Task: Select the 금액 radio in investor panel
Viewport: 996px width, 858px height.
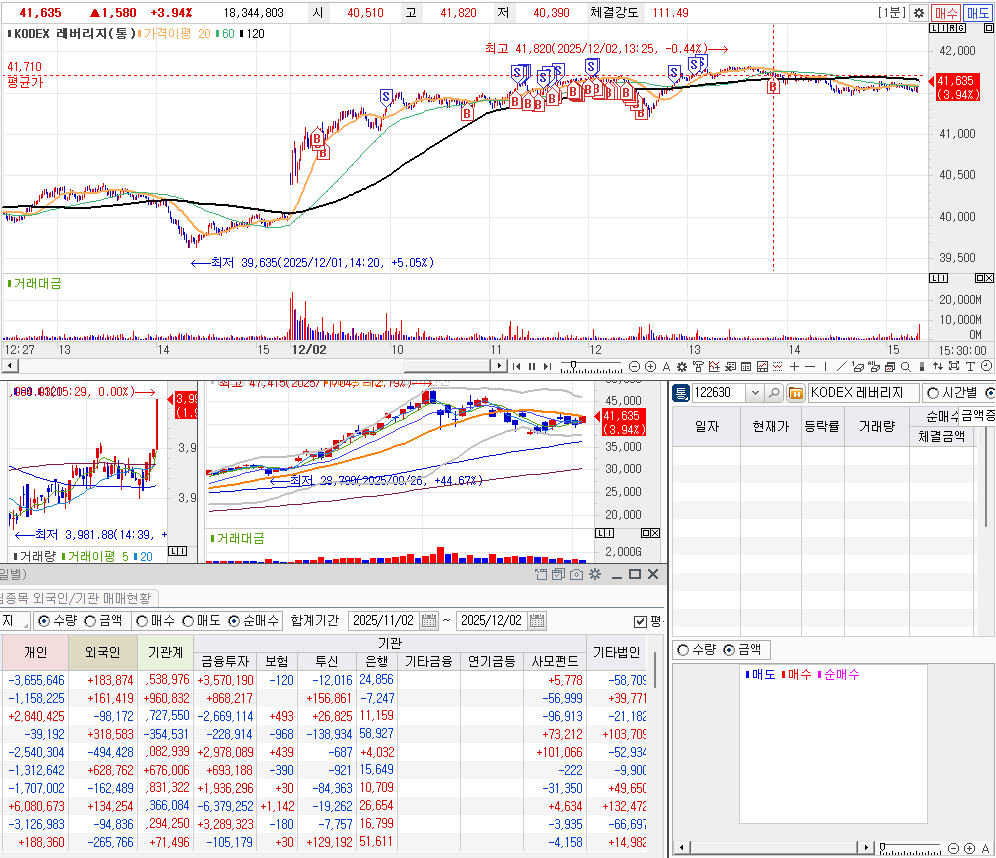Action: coord(90,621)
